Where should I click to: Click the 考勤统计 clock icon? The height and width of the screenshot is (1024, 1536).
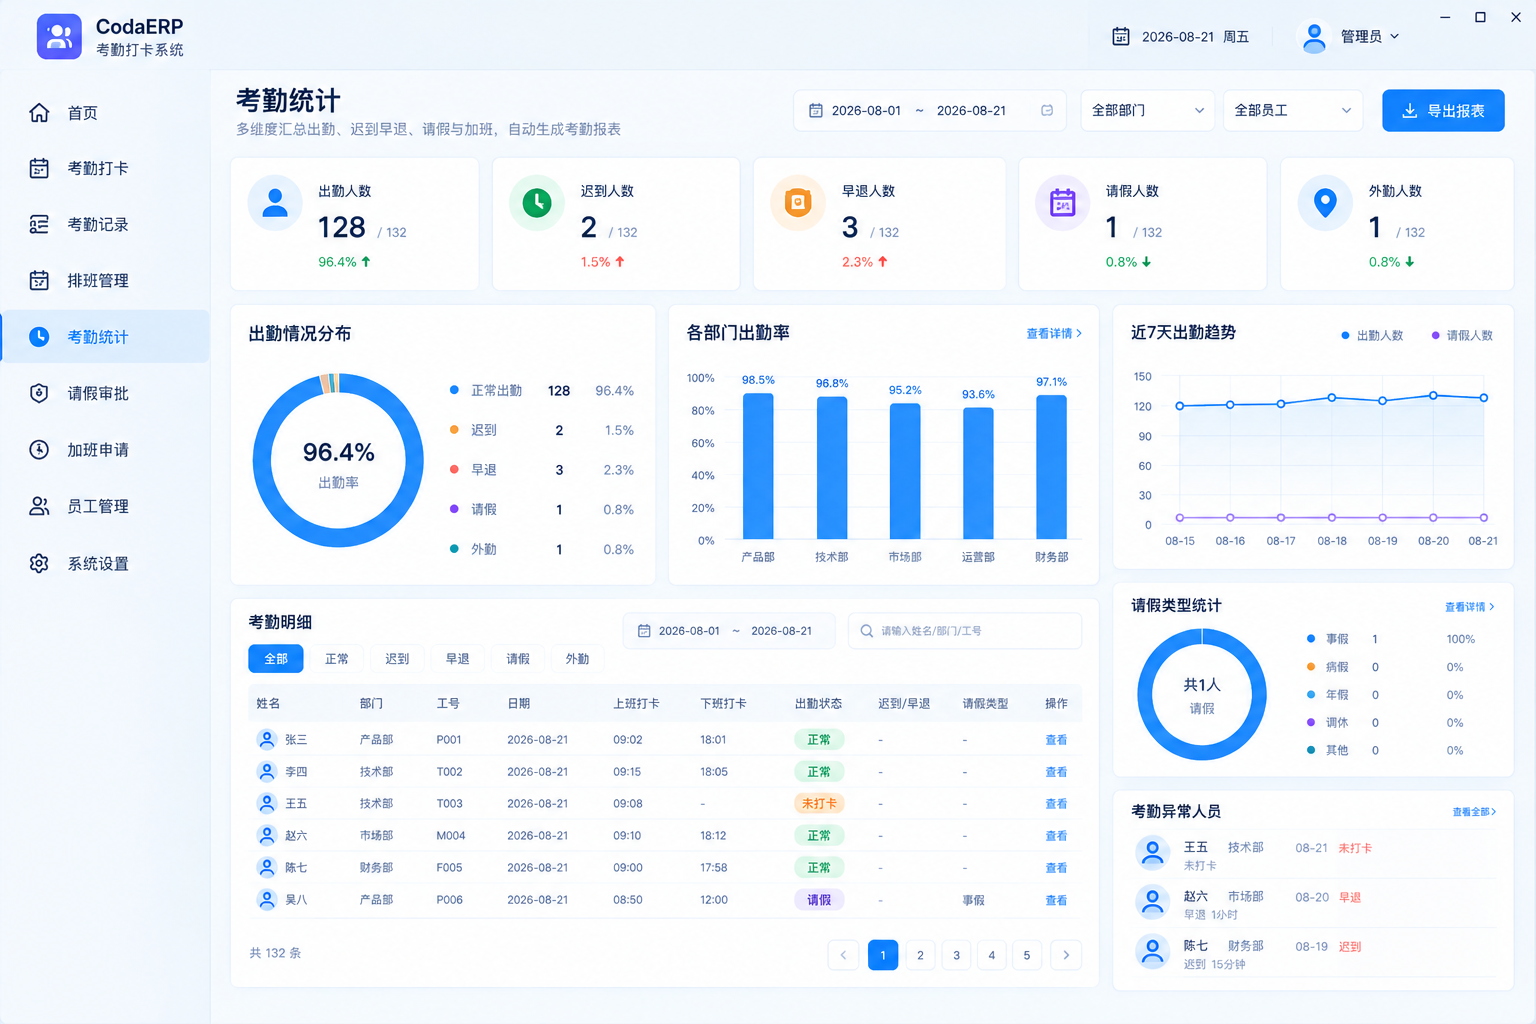39,337
